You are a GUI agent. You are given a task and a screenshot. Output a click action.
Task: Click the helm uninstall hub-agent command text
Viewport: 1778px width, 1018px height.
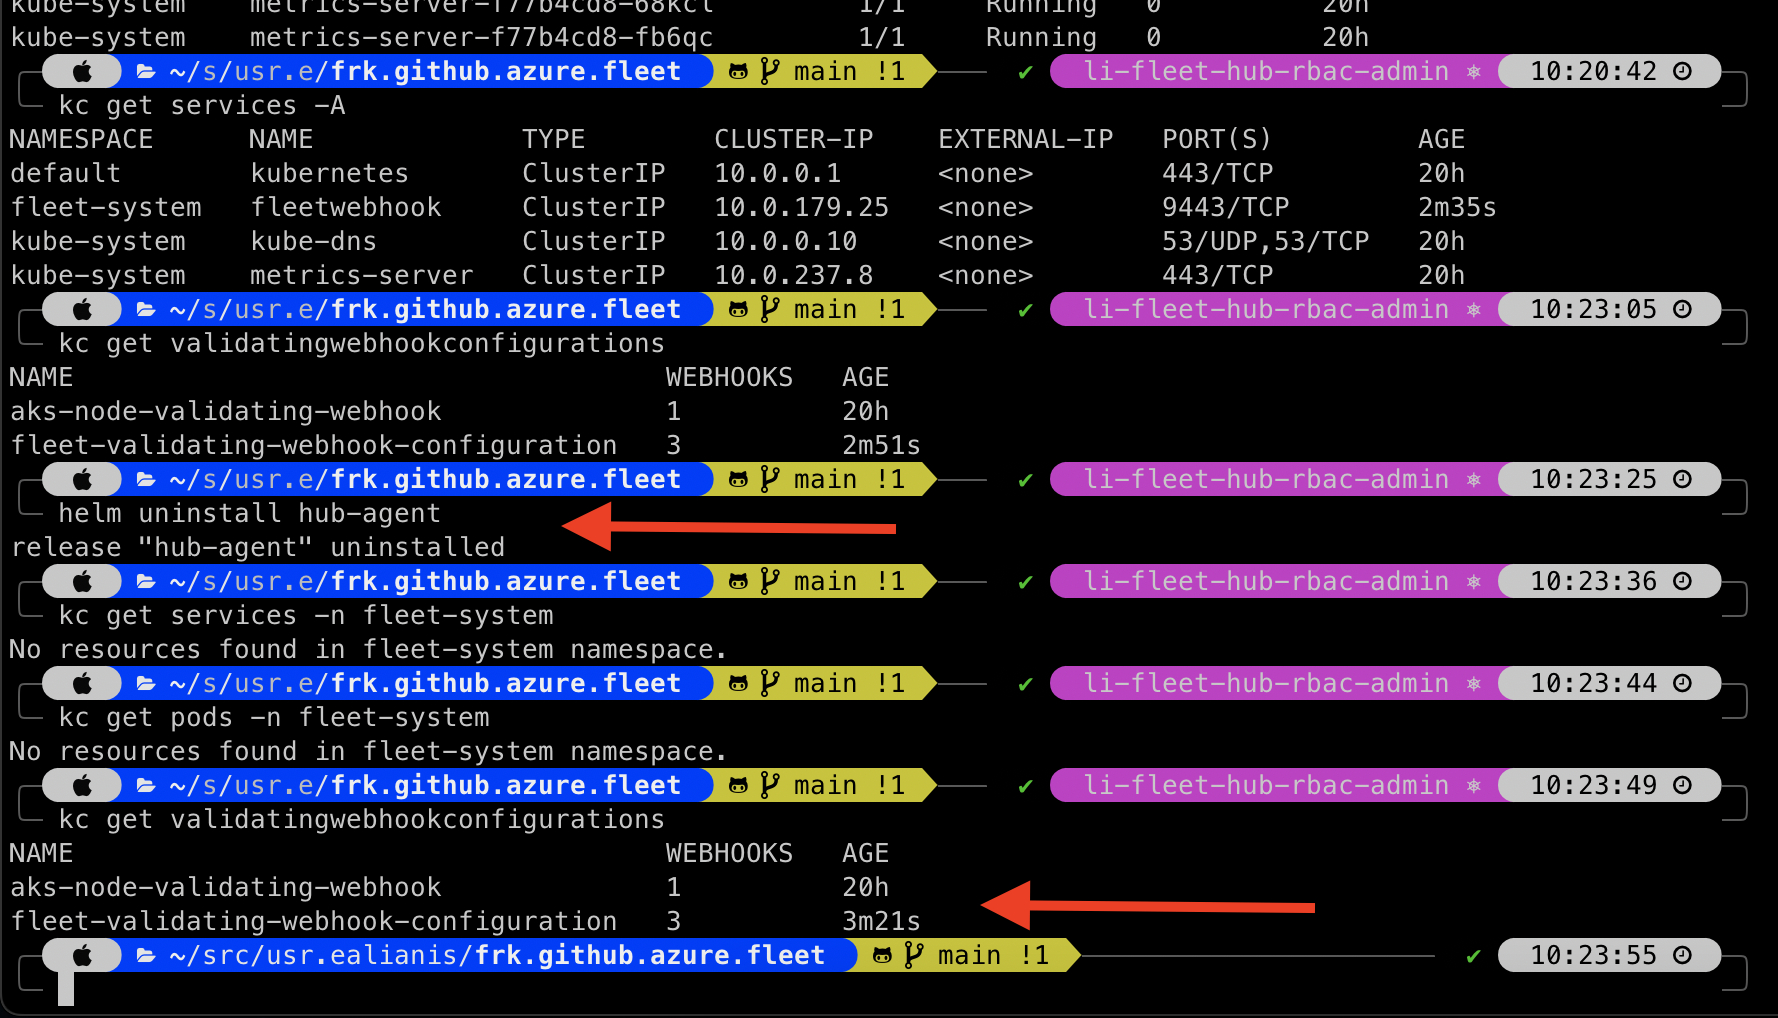tap(248, 513)
